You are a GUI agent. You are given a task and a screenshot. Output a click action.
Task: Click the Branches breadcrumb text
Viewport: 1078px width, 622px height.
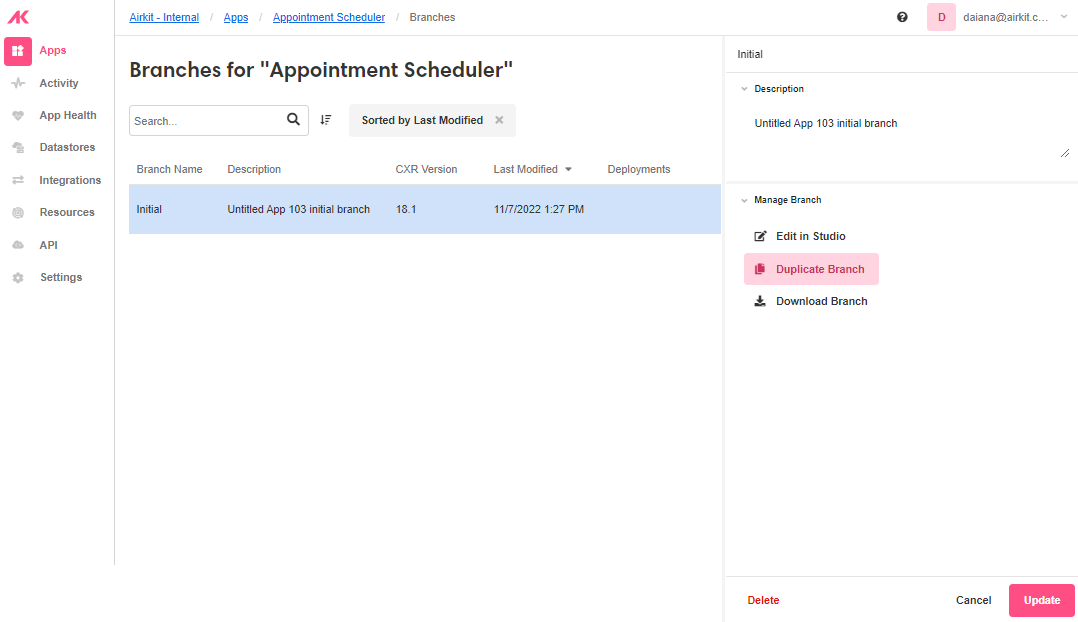(432, 17)
